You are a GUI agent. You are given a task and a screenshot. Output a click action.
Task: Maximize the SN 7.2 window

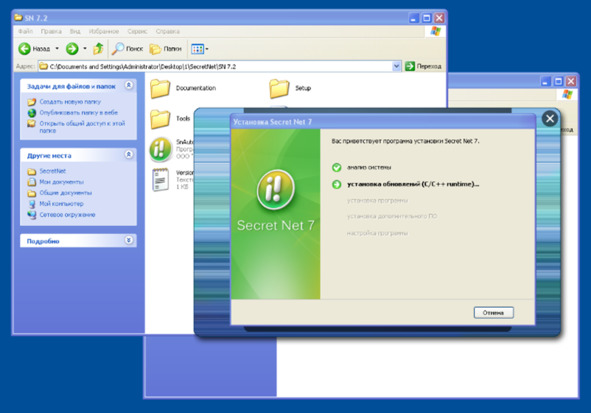point(427,18)
